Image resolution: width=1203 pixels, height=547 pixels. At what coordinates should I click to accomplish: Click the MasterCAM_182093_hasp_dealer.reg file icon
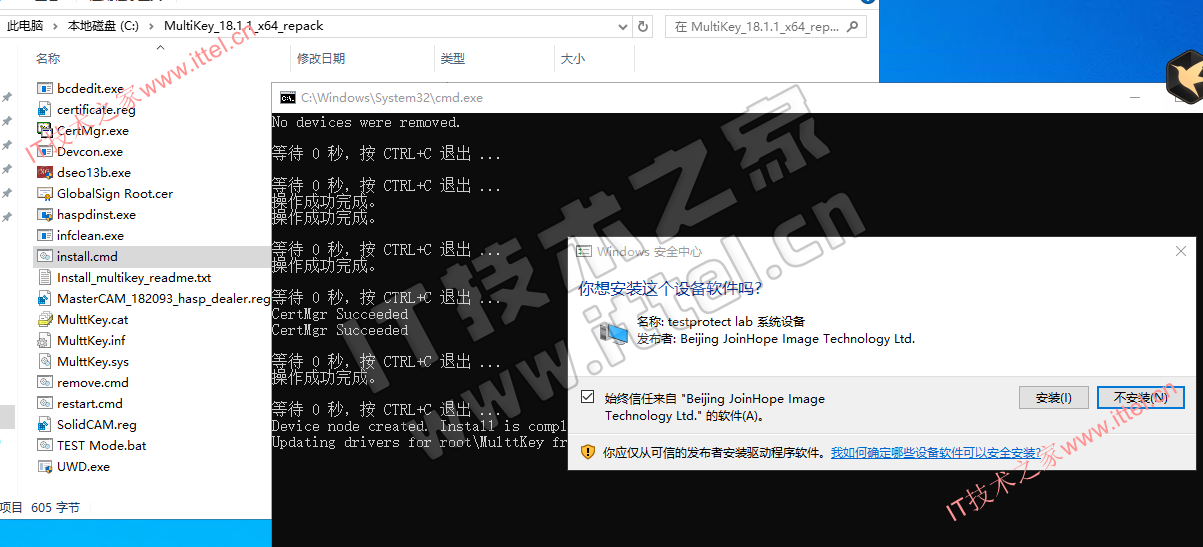click(44, 298)
